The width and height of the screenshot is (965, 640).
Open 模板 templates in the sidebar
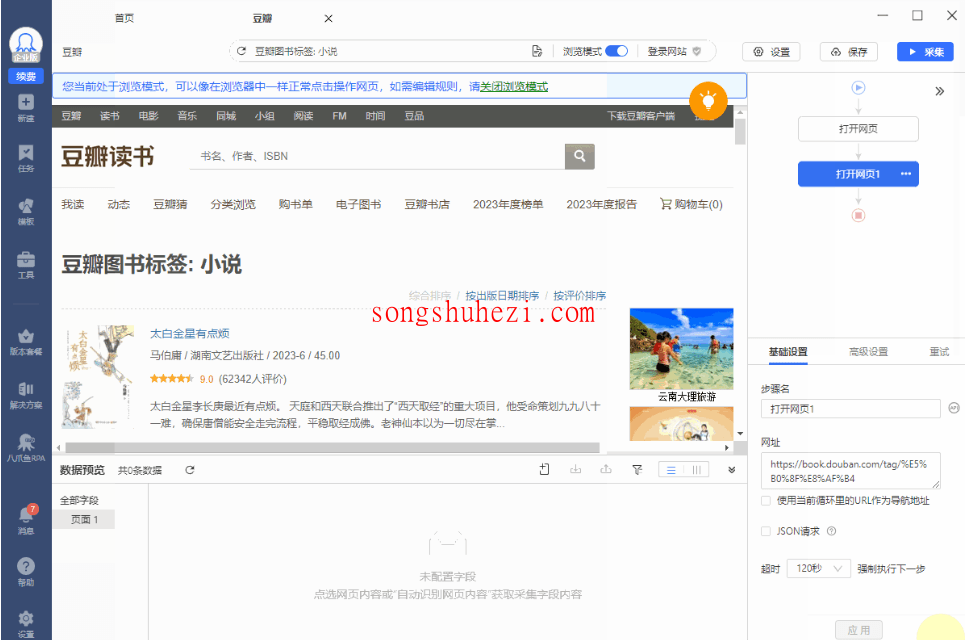tap(26, 212)
